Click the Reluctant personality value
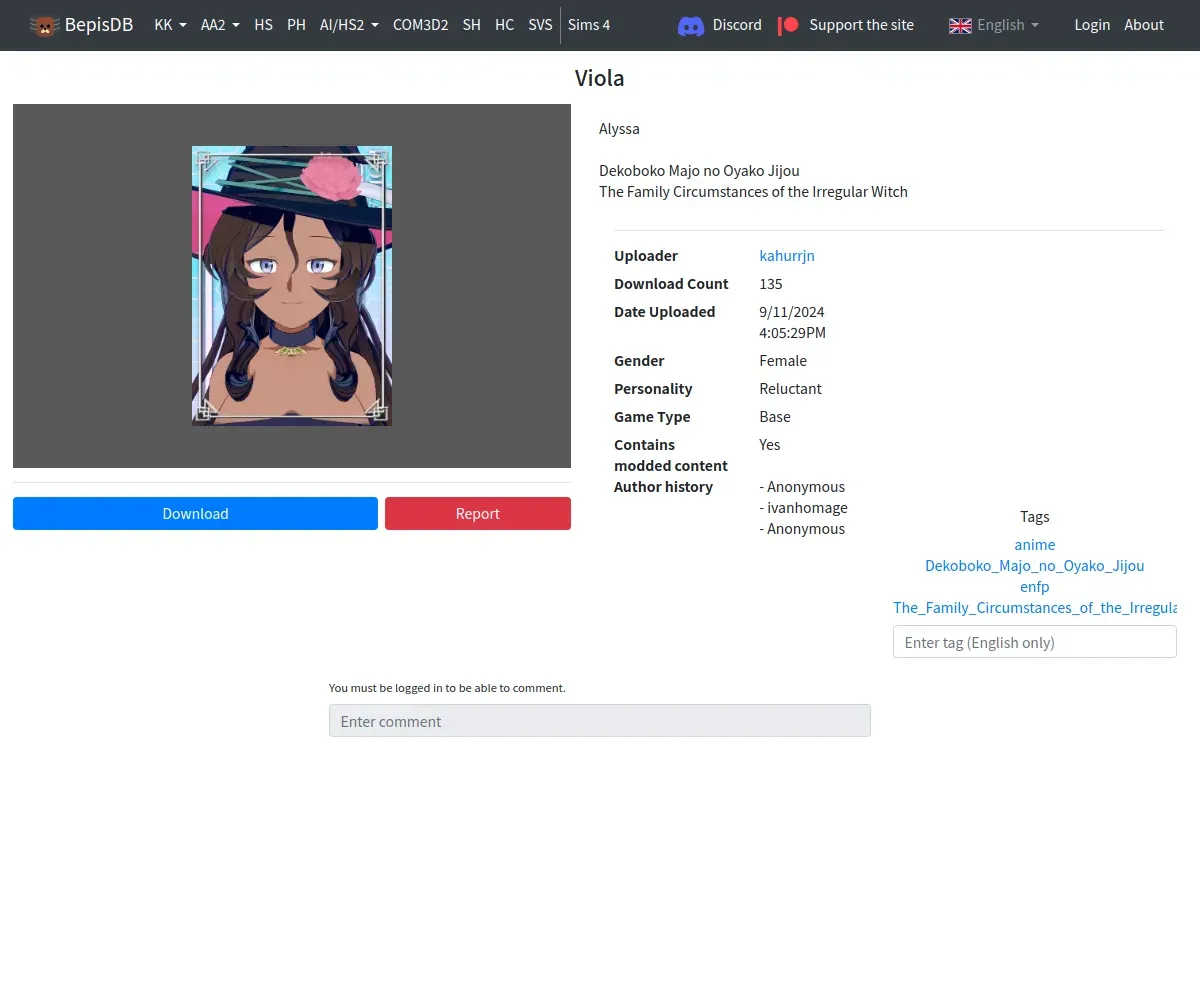Image resolution: width=1200 pixels, height=1000 pixels. tap(790, 389)
